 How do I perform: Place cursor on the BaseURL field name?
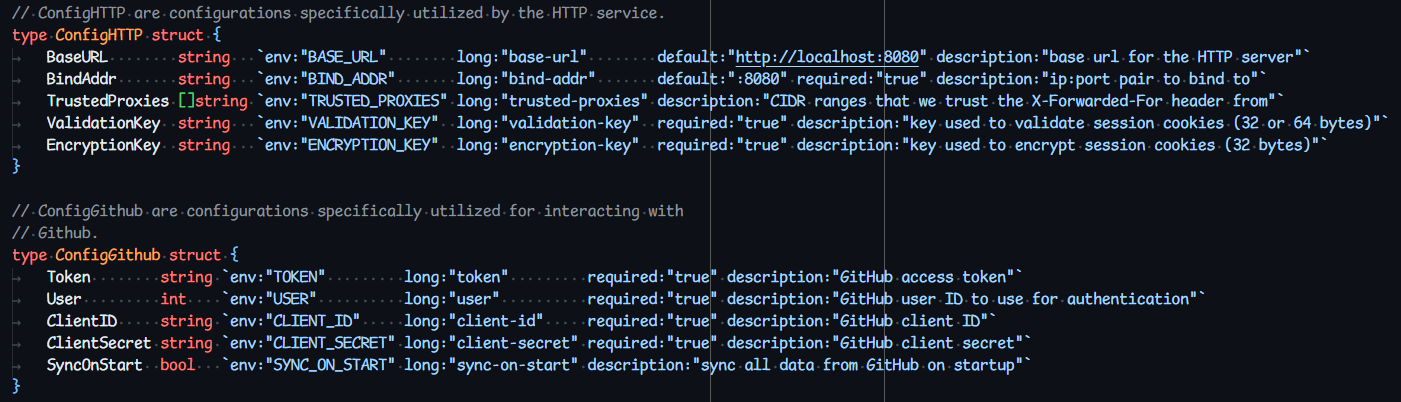pos(78,56)
